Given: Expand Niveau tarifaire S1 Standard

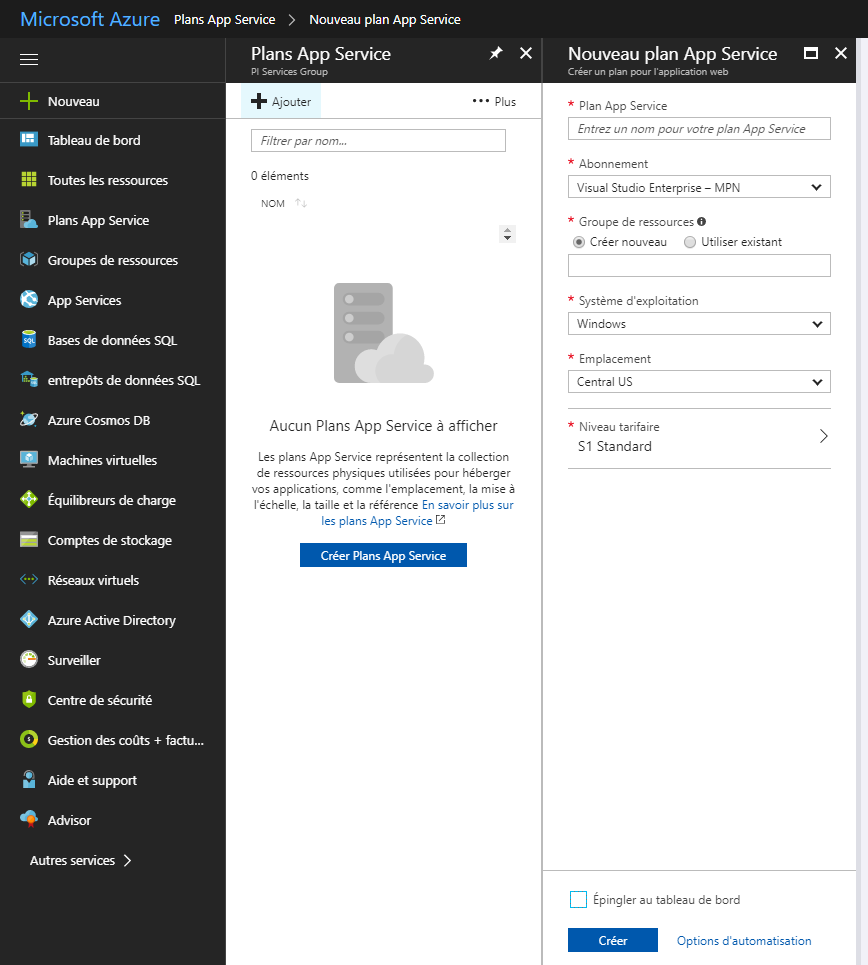Looking at the screenshot, I should [699, 438].
